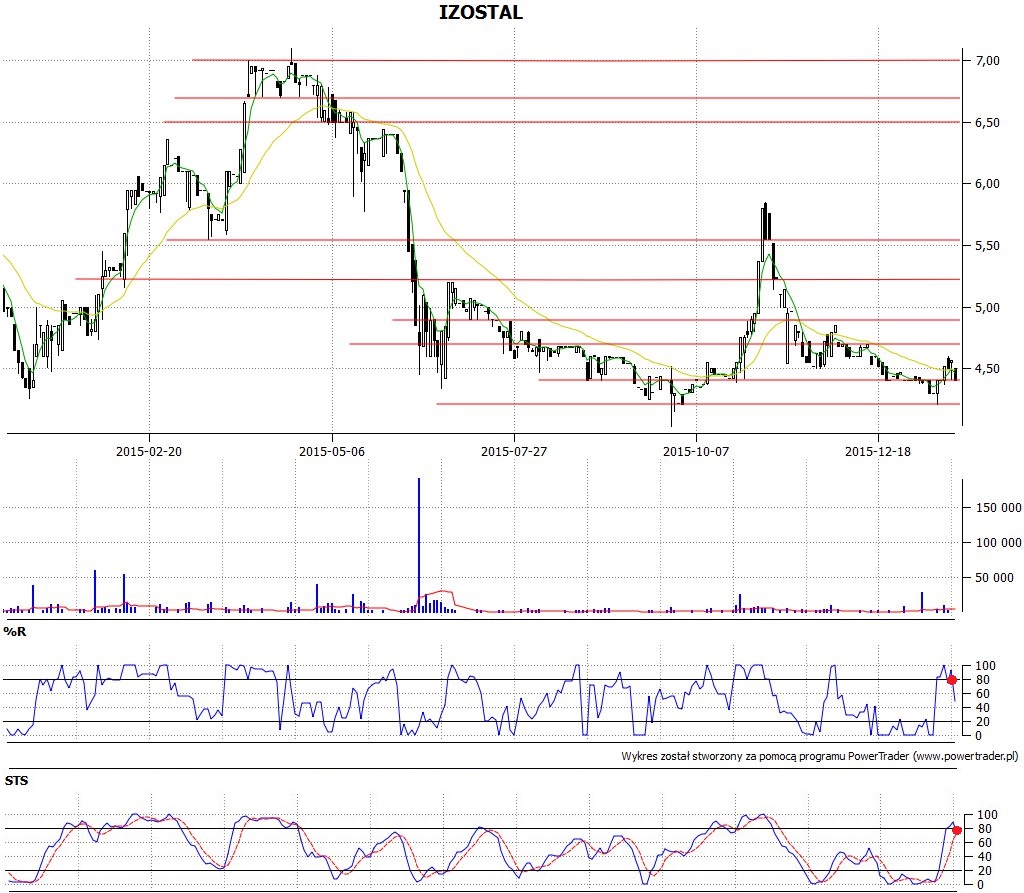Select the 5,50 price axis label
The height and width of the screenshot is (893, 1024).
987,246
